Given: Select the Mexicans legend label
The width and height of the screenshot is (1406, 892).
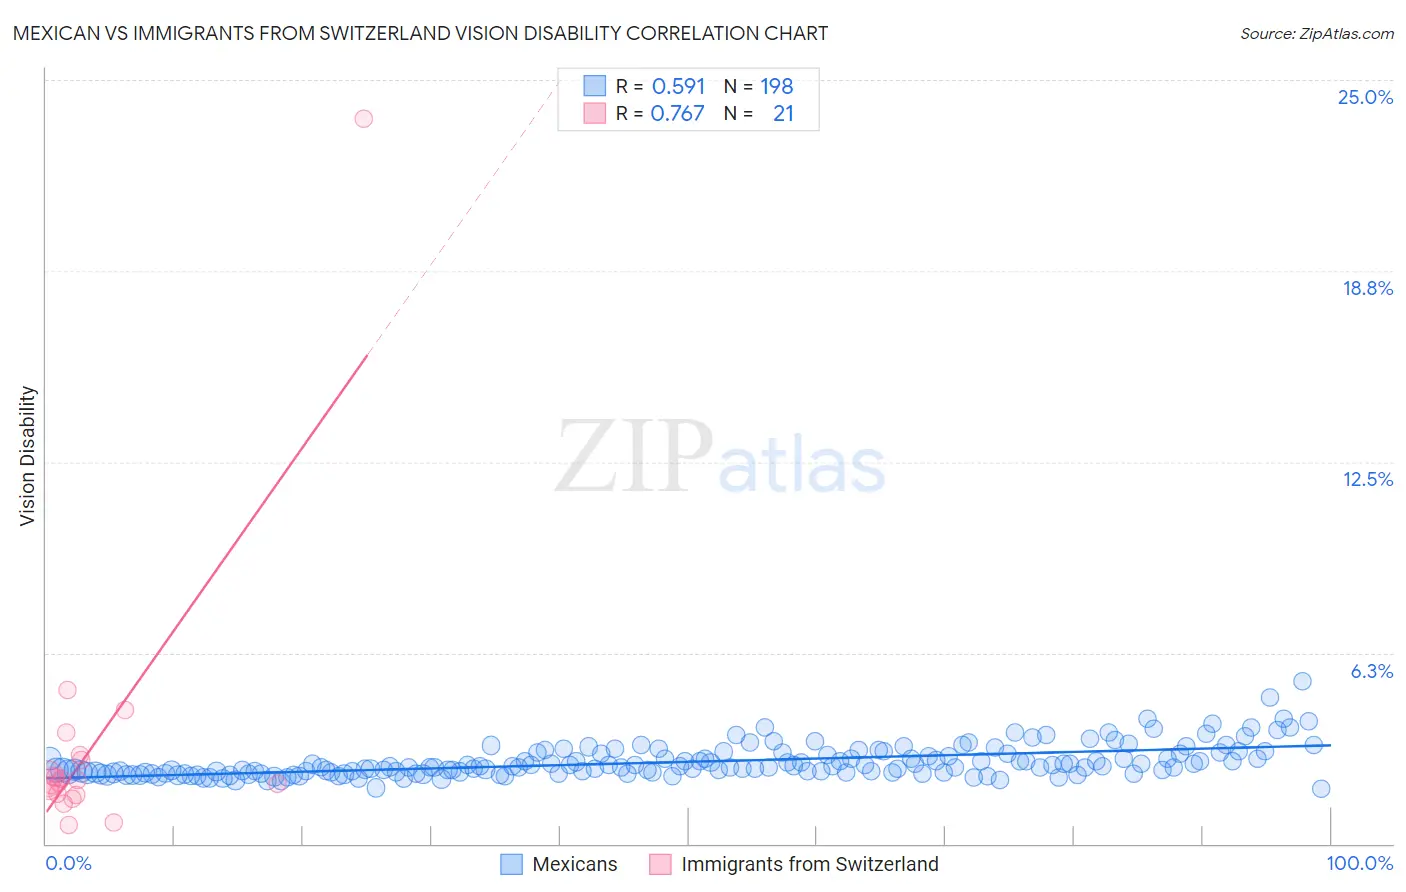Looking at the screenshot, I should pos(575,864).
